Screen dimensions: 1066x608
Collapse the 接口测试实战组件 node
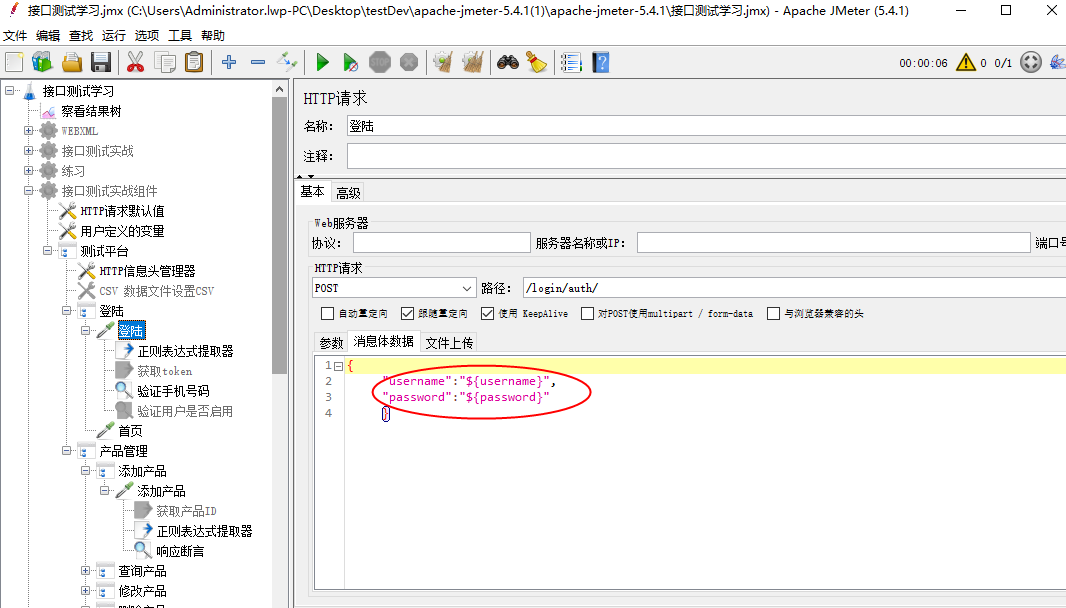(29, 190)
